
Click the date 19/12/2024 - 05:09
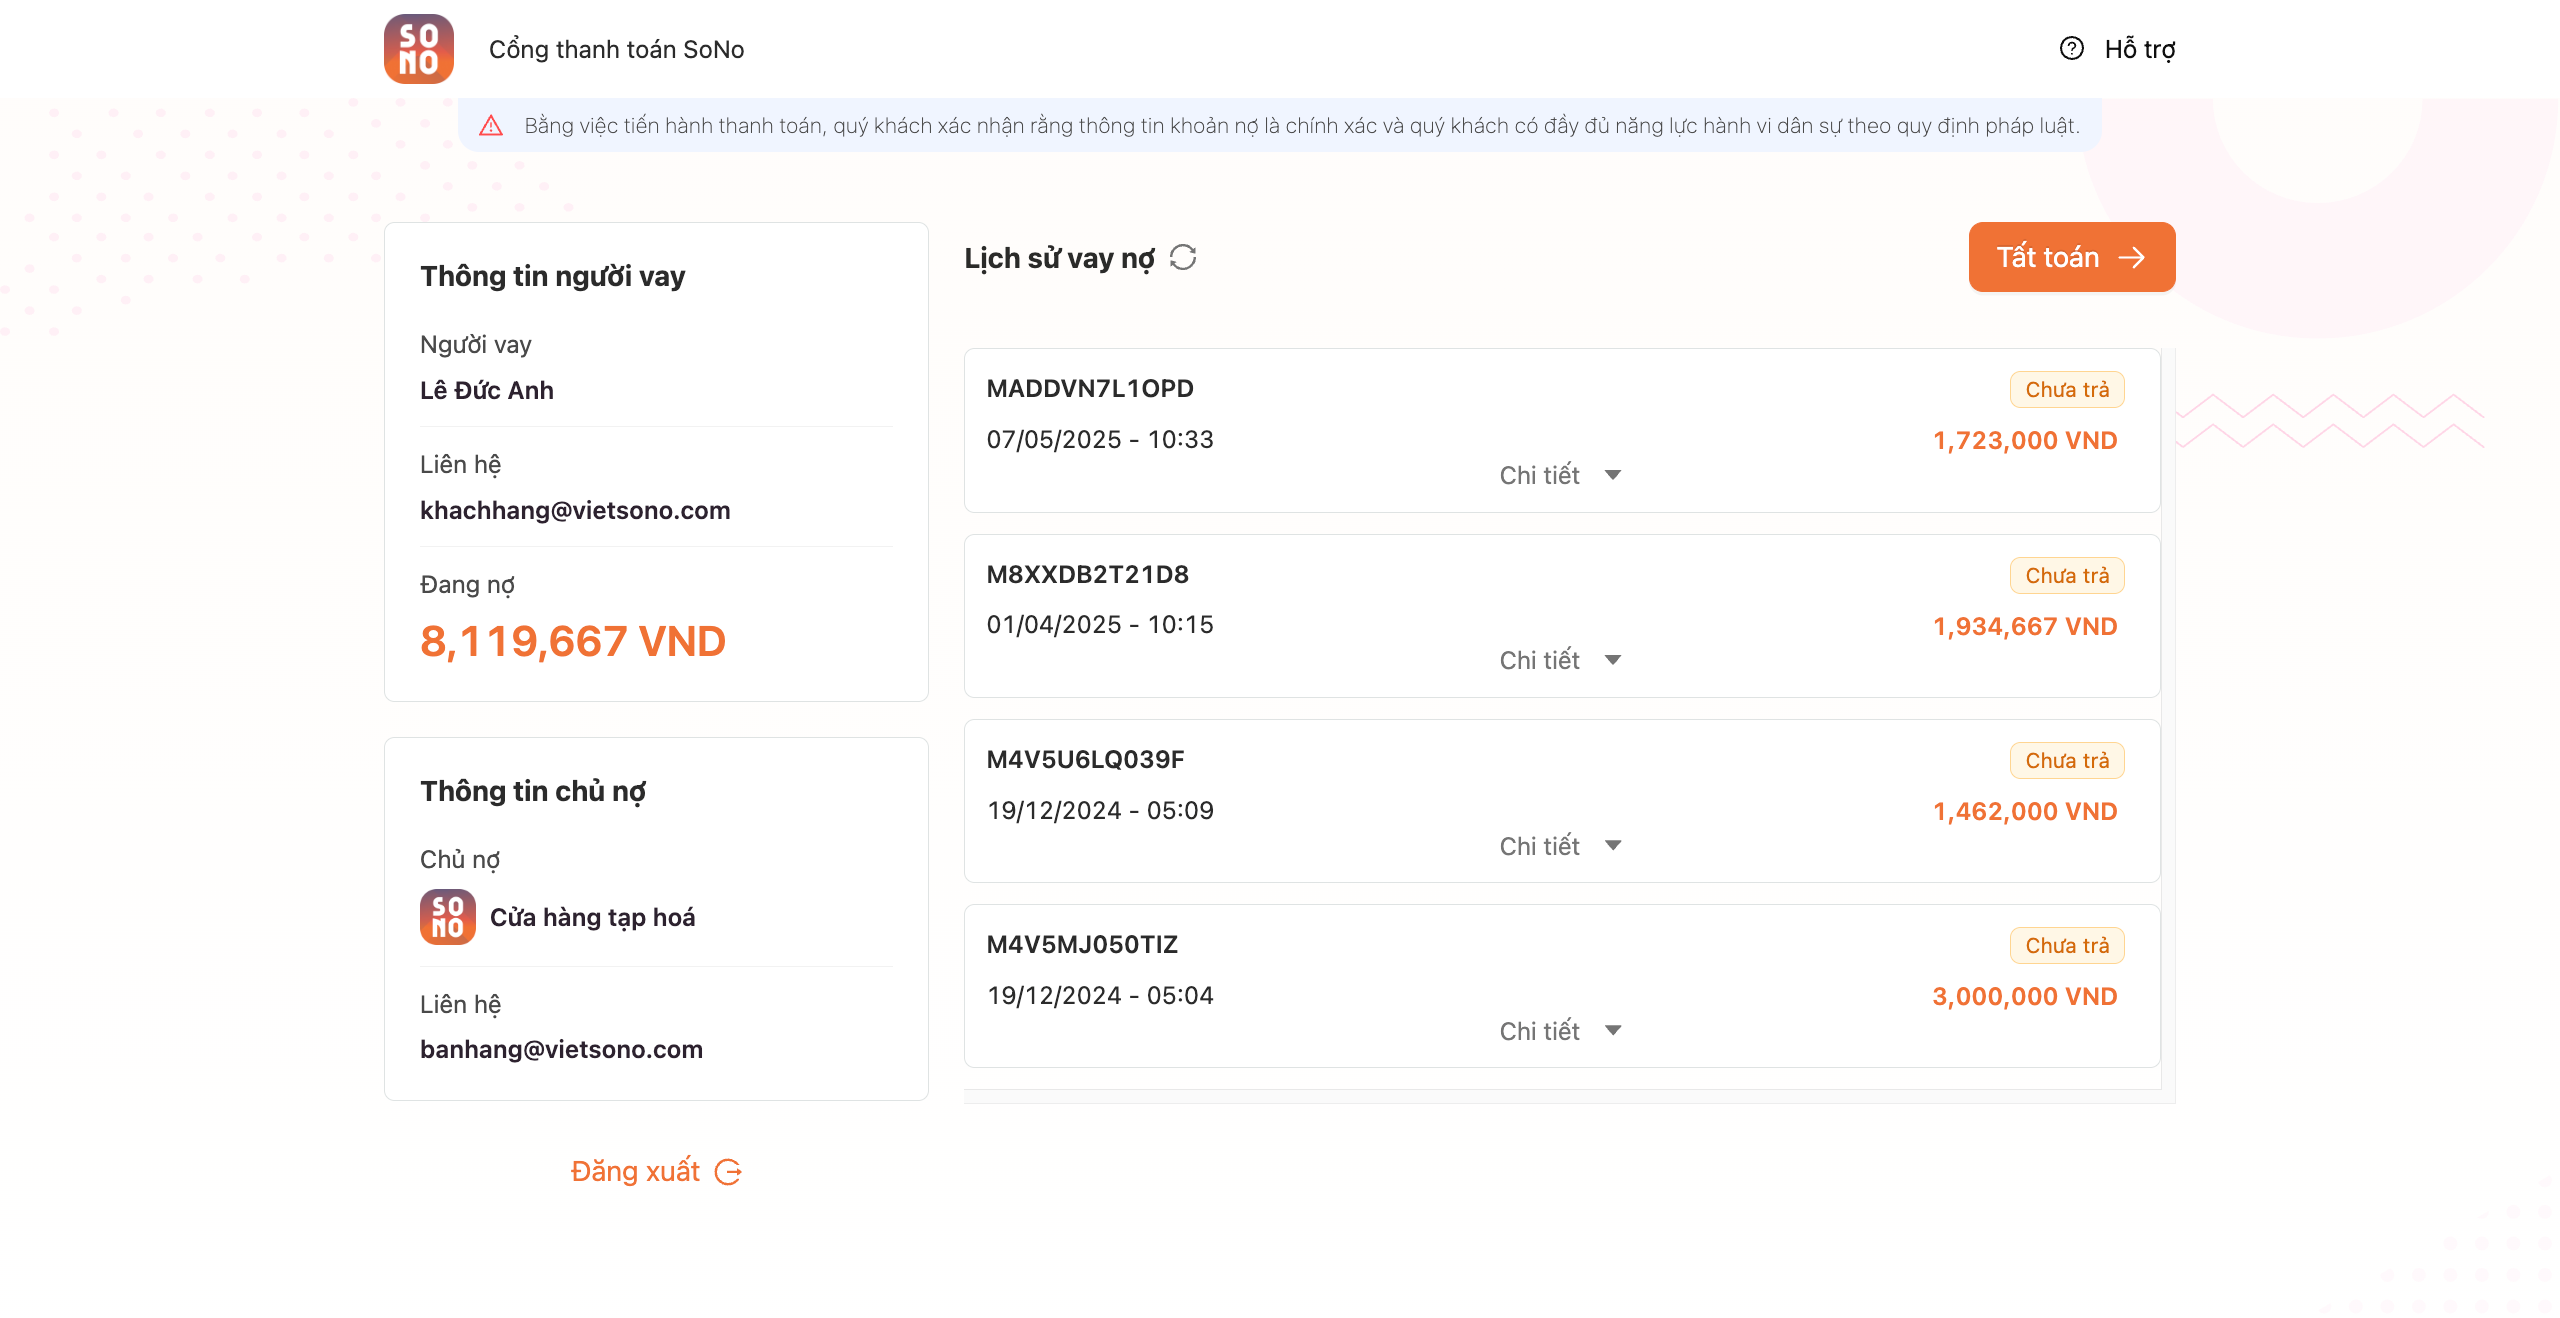pos(1100,810)
